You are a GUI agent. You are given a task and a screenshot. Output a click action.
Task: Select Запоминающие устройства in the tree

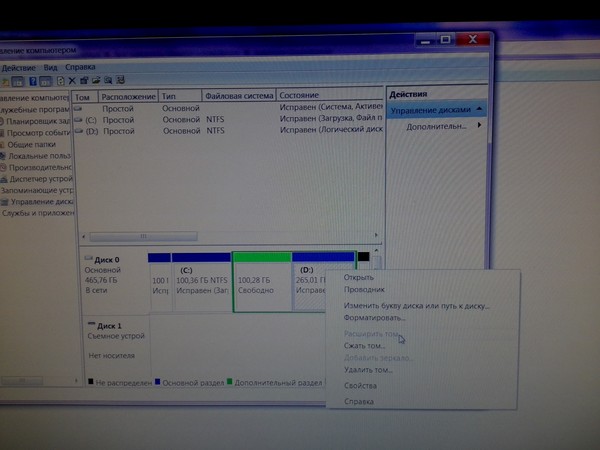pyautogui.click(x=37, y=190)
